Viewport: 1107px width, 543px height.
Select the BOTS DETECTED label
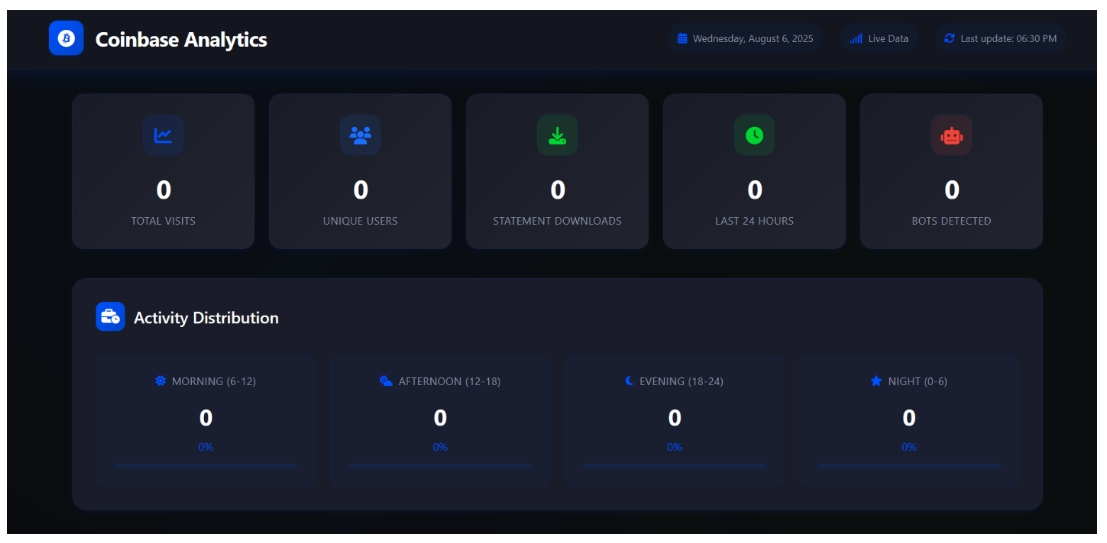click(x=952, y=221)
